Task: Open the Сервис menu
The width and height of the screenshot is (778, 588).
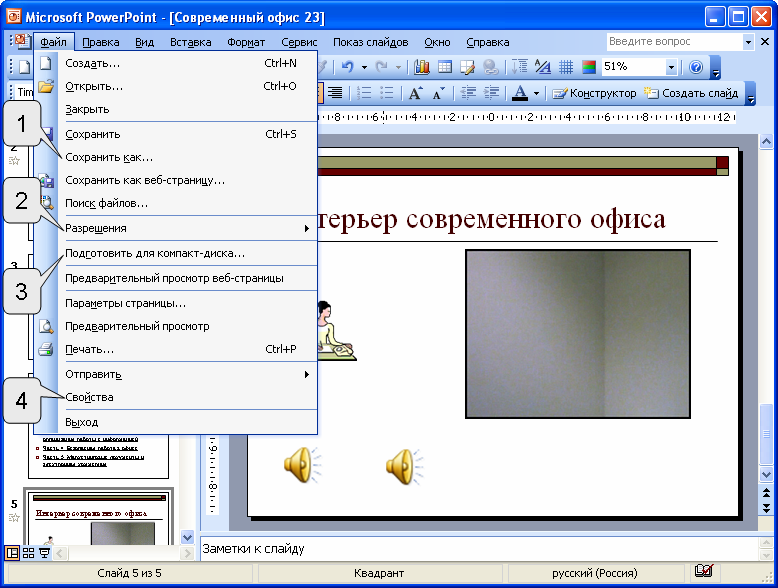Action: coord(299,42)
